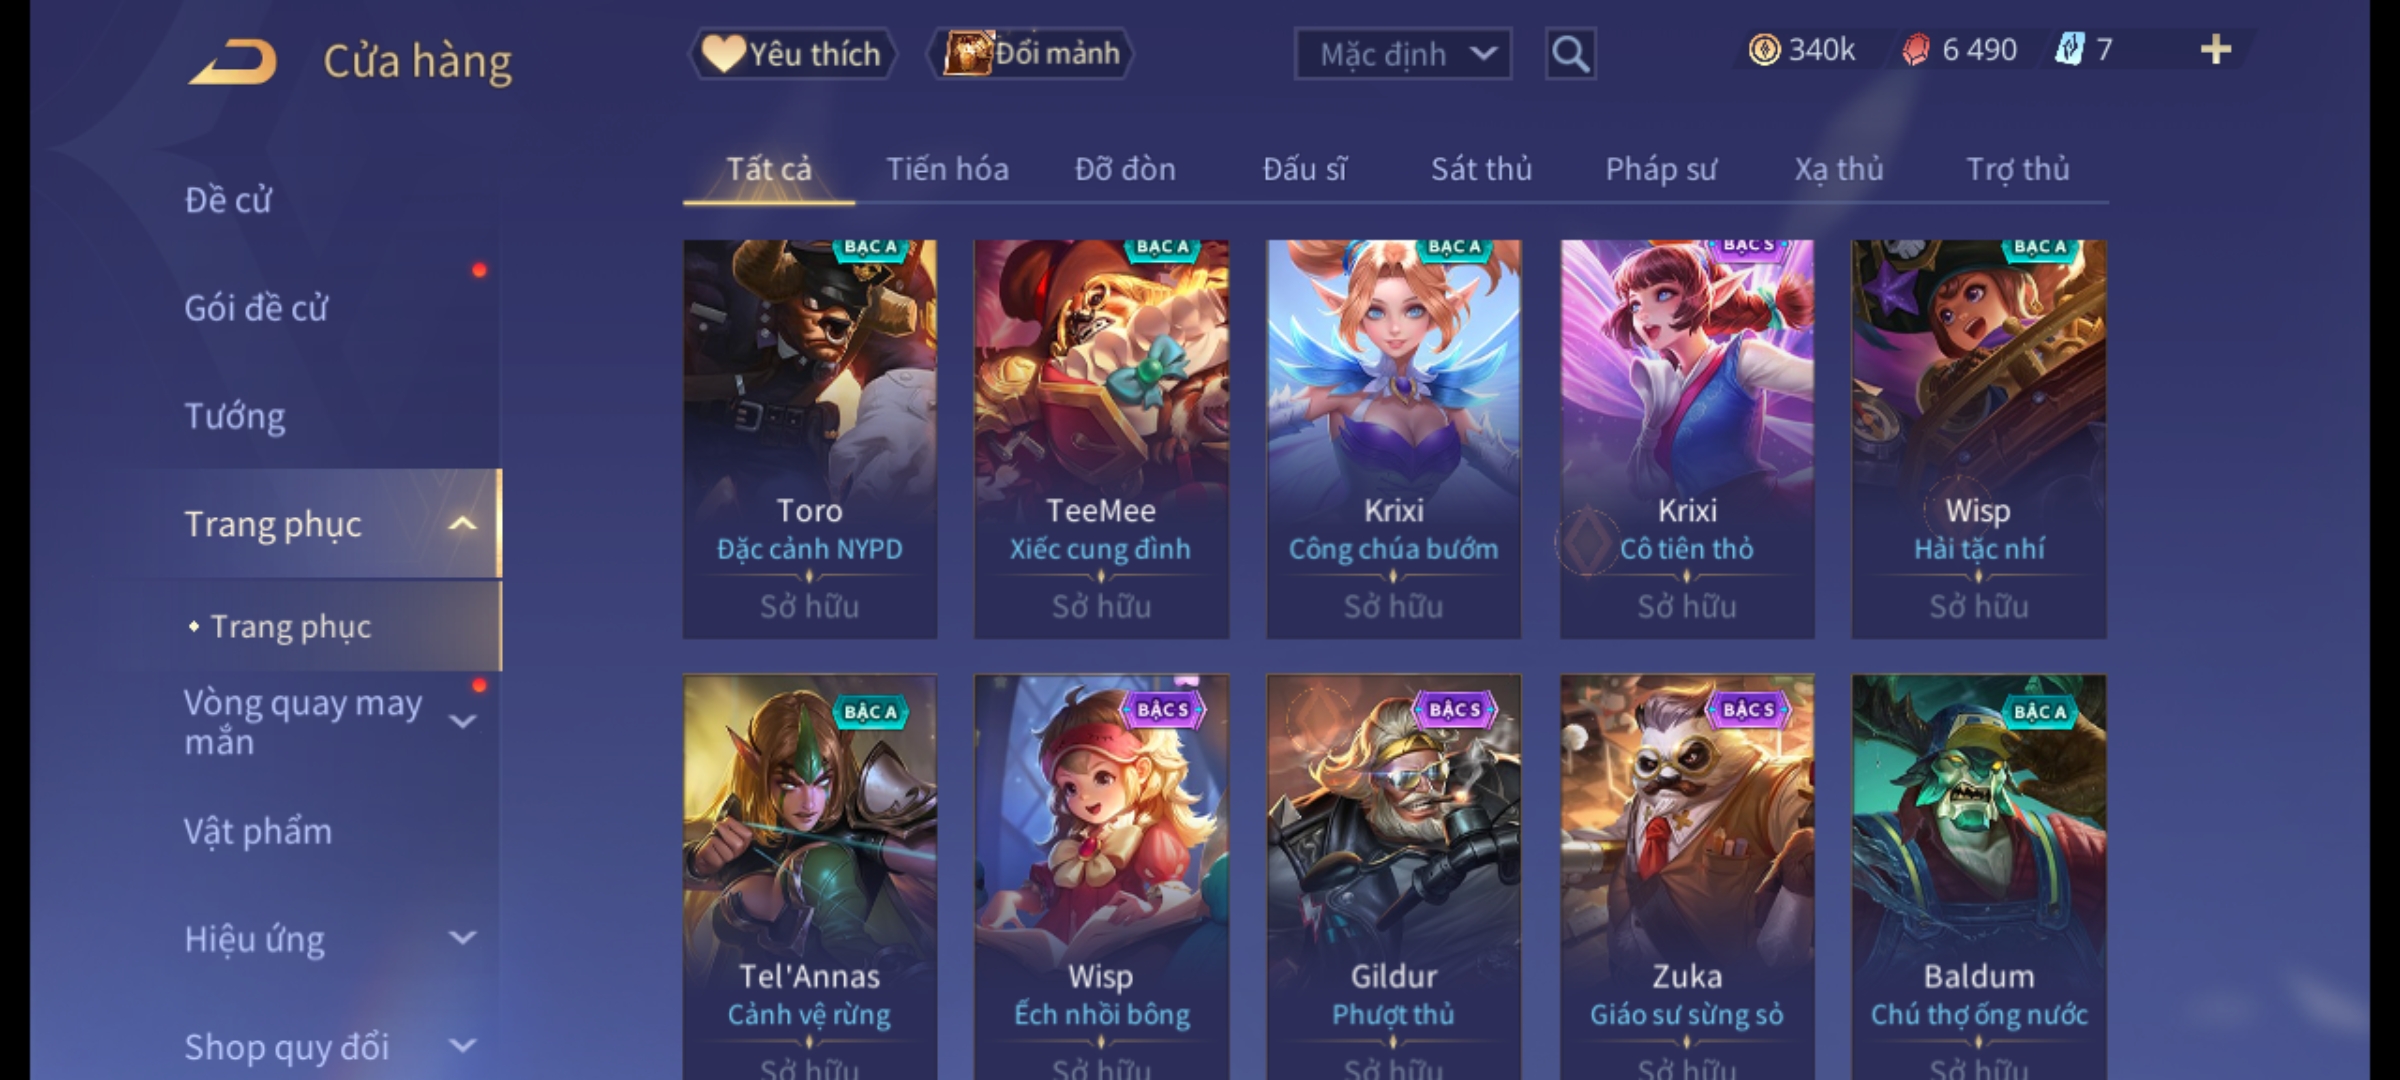Tap the gold coin 340k icon
The image size is (2400, 1080).
click(1764, 50)
